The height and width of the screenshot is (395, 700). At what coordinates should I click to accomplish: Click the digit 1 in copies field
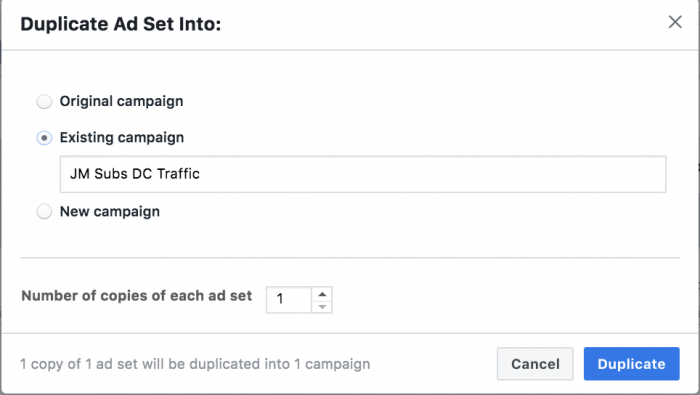[280, 299]
